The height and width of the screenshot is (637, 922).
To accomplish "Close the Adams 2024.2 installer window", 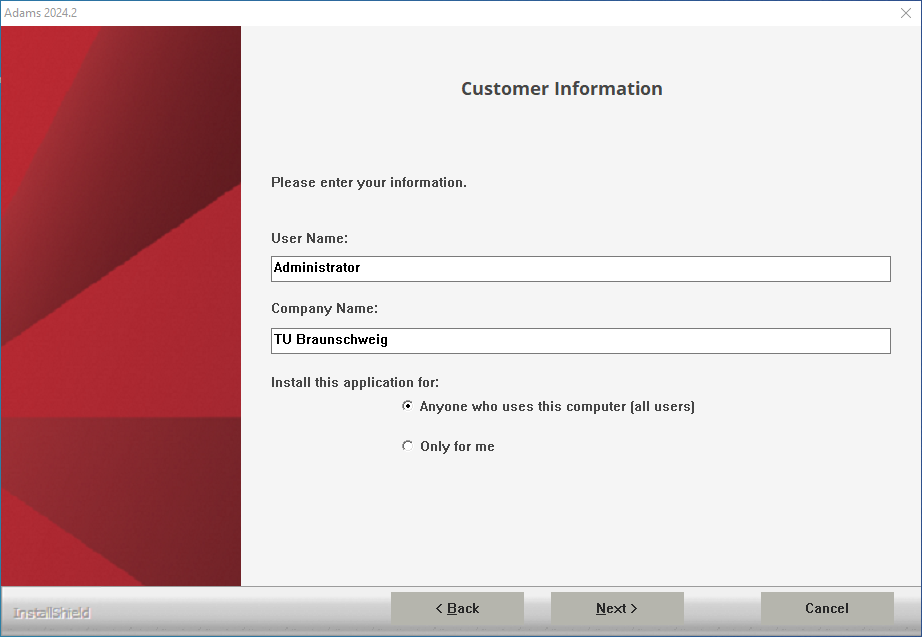I will click(x=906, y=13).
